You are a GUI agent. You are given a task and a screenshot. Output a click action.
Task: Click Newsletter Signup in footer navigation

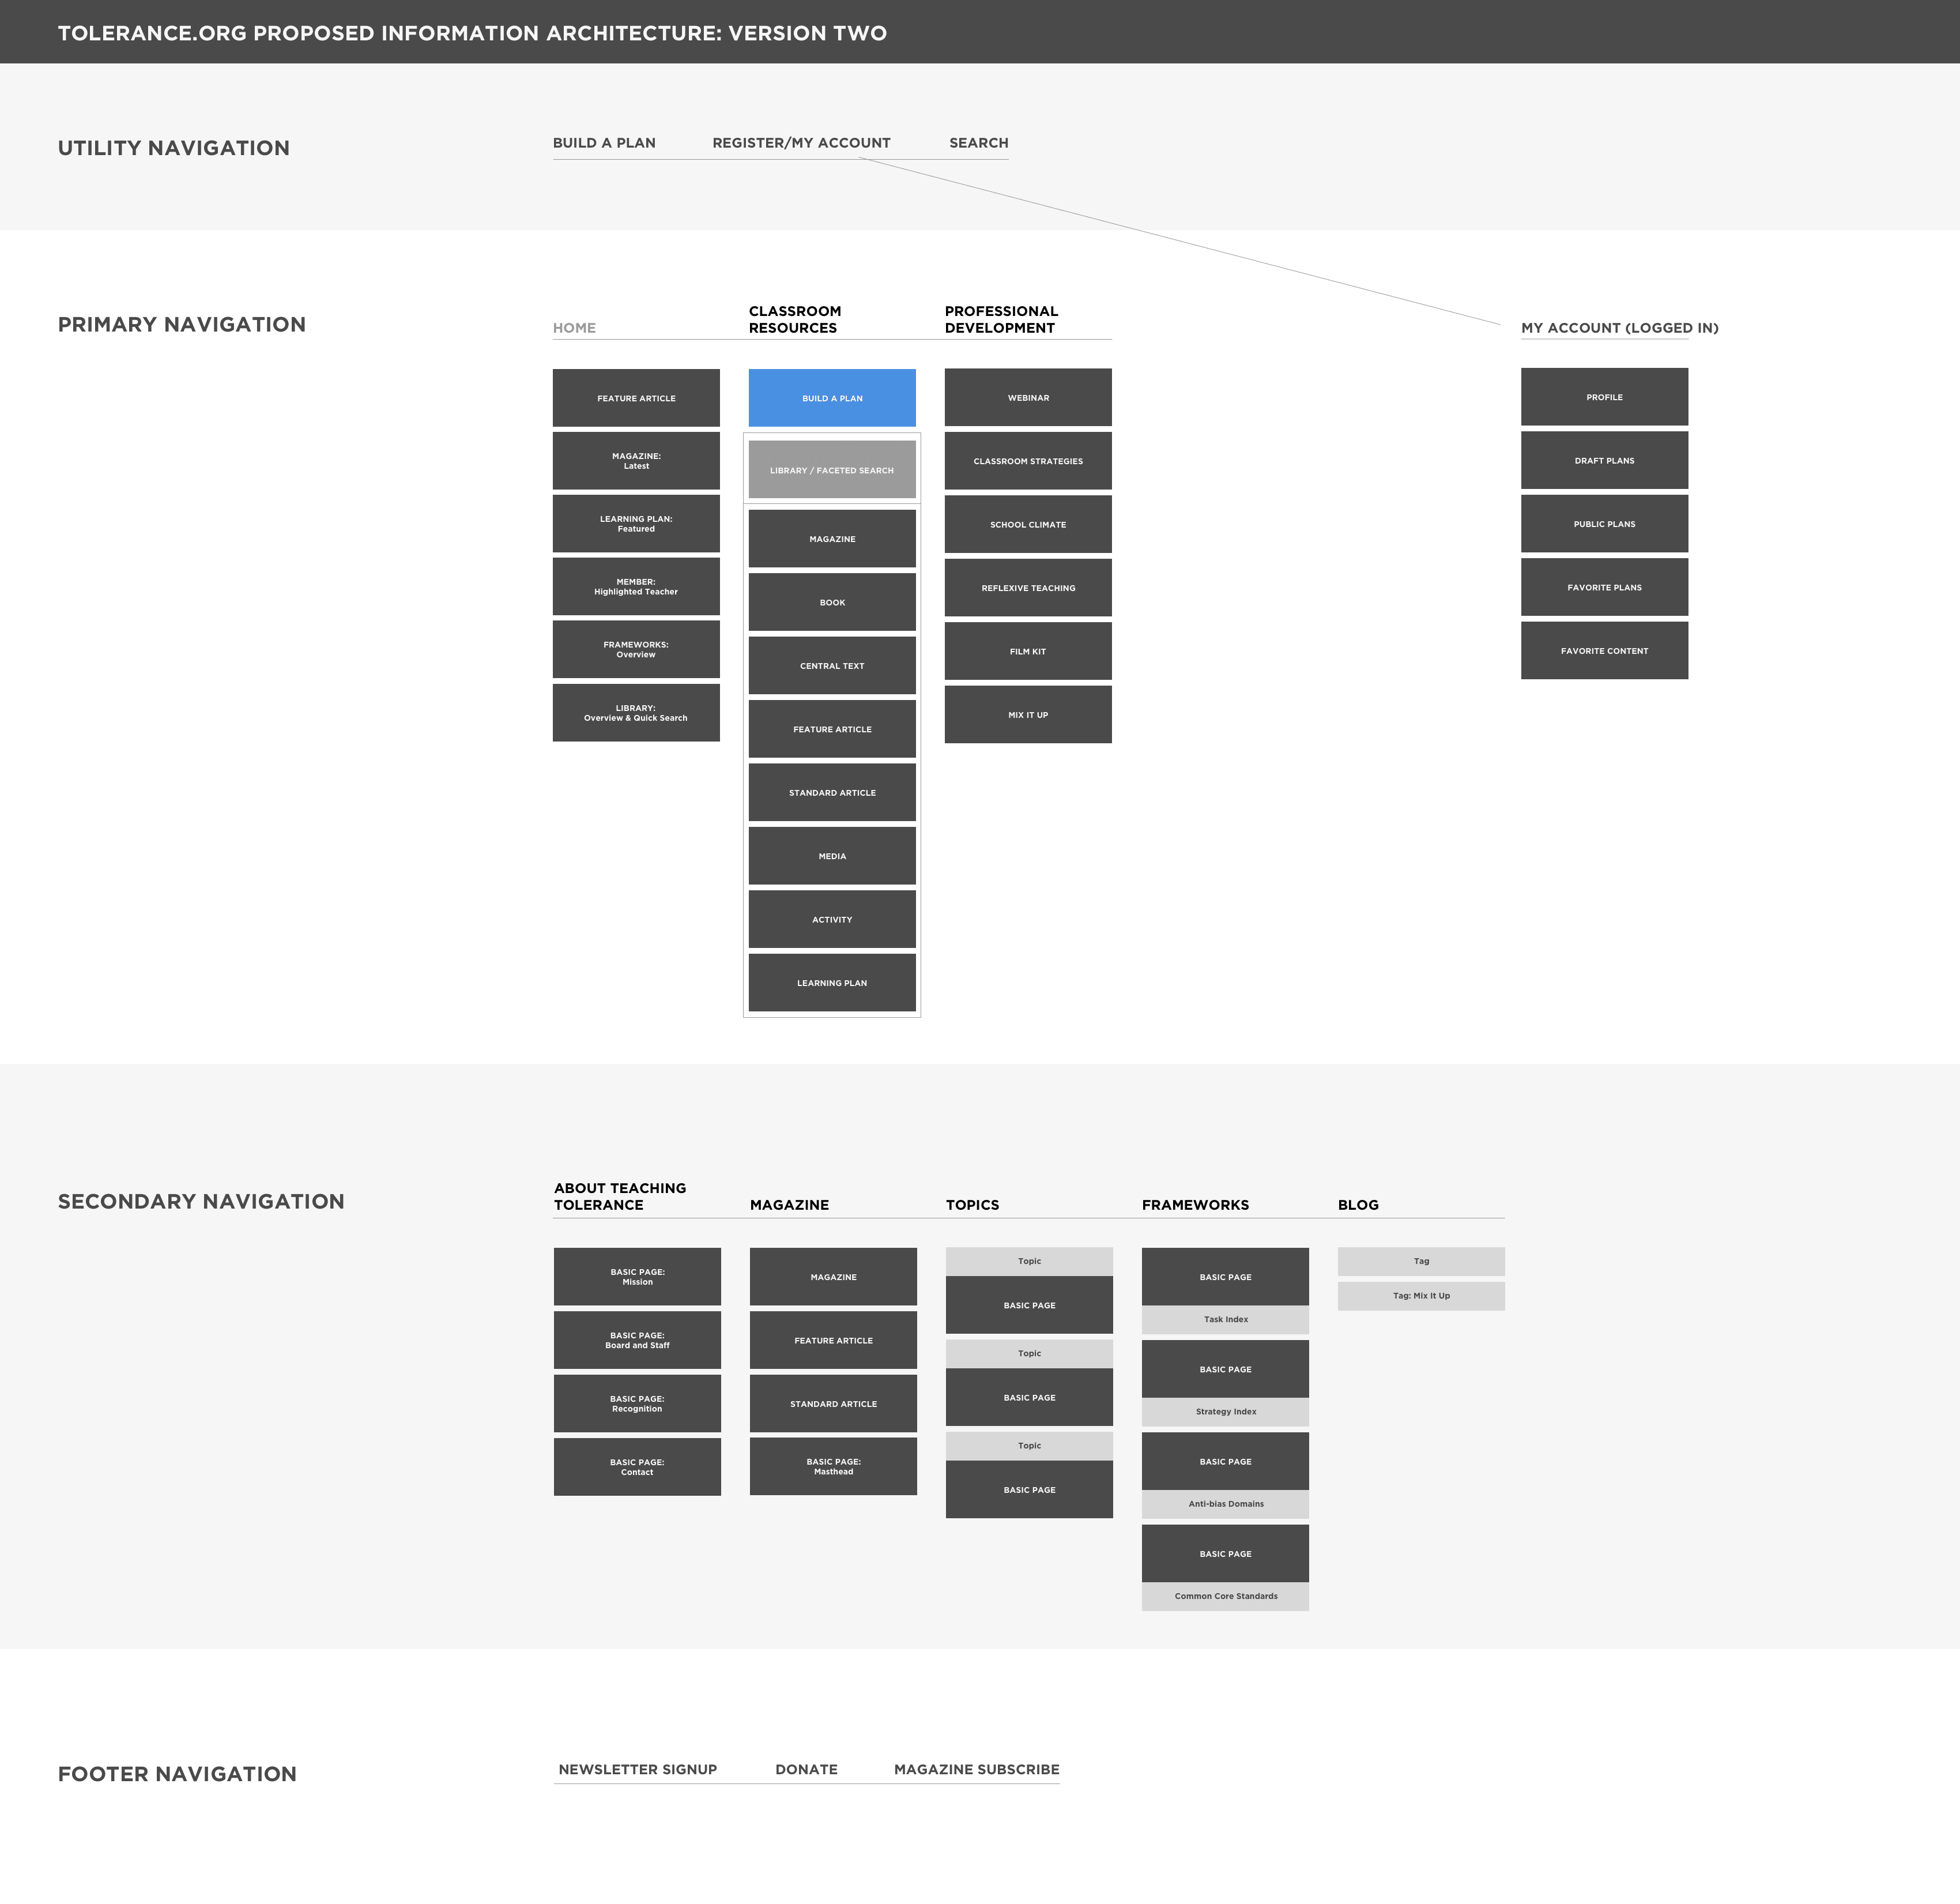click(x=637, y=1769)
